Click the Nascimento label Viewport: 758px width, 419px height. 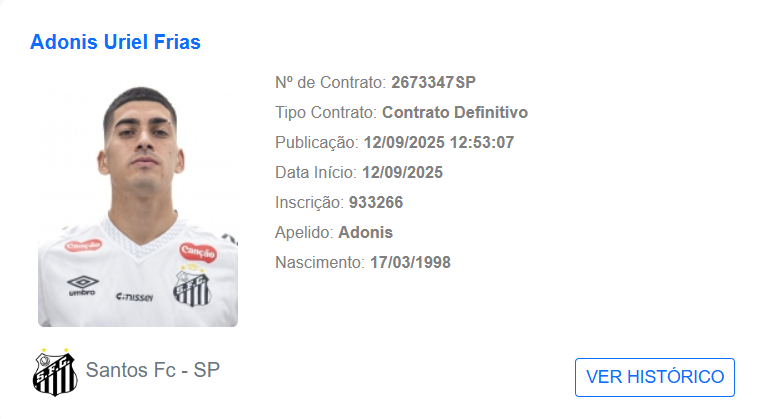[320, 262]
